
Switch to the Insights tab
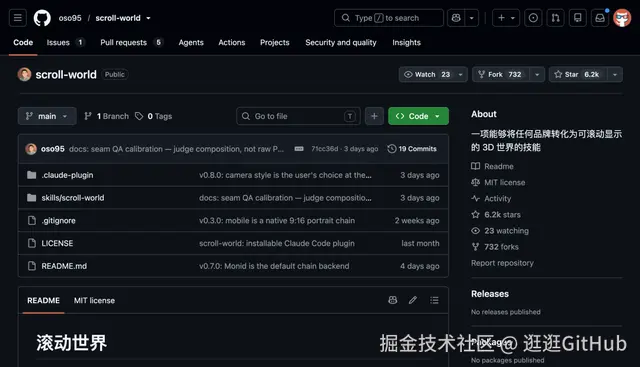click(x=406, y=42)
